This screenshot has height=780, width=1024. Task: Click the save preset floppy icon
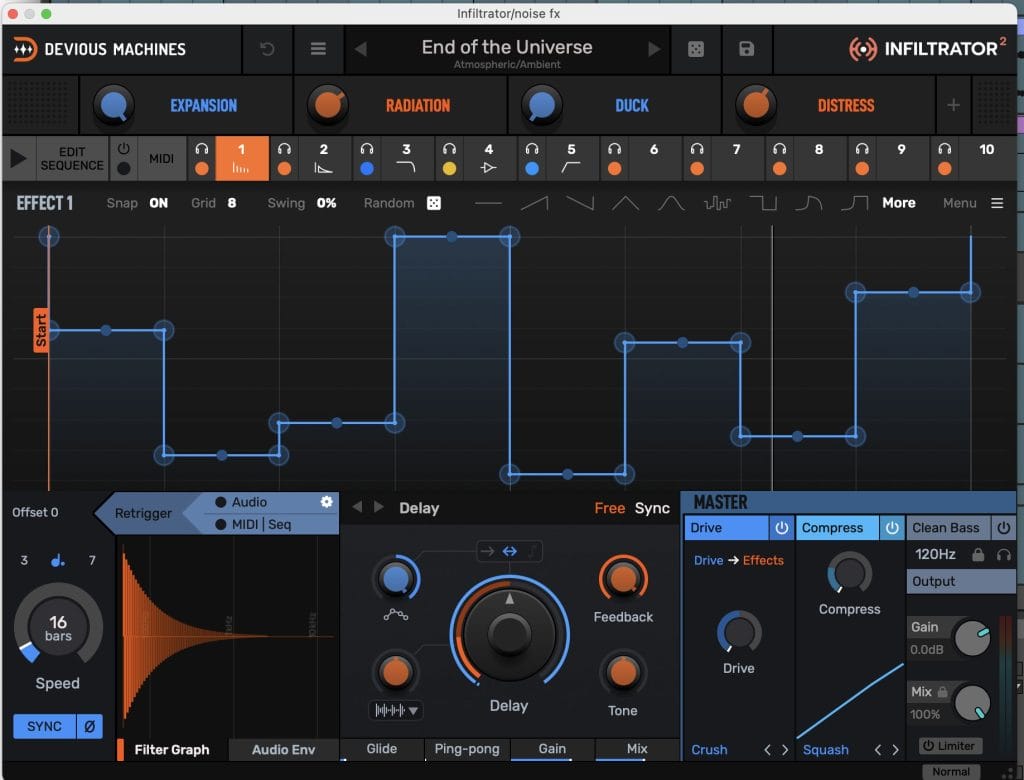pos(746,49)
